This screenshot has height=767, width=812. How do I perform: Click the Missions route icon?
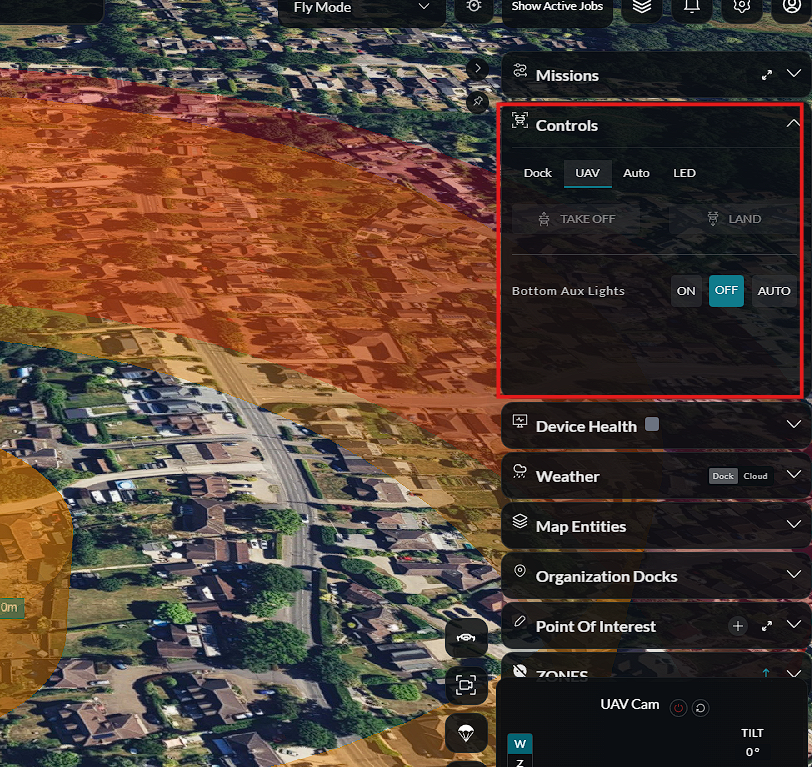tap(520, 70)
